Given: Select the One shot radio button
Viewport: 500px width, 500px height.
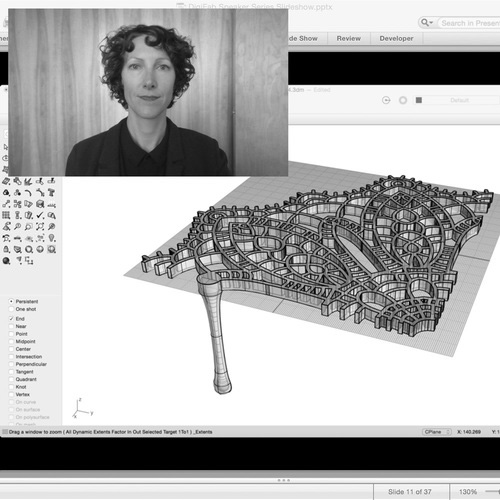Looking at the screenshot, I should 11,309.
